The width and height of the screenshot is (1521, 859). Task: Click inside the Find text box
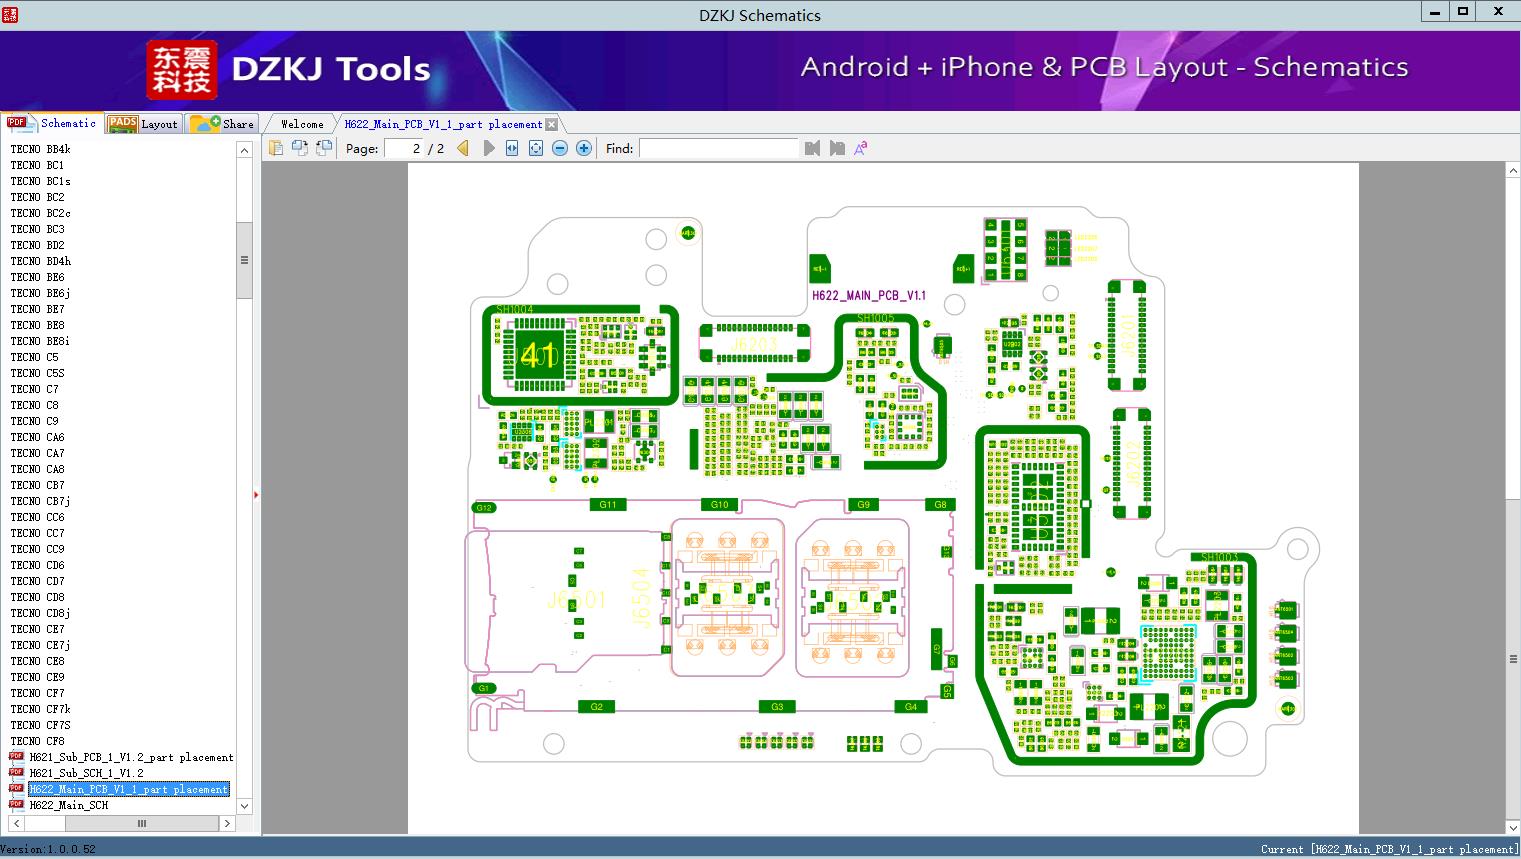pos(718,147)
